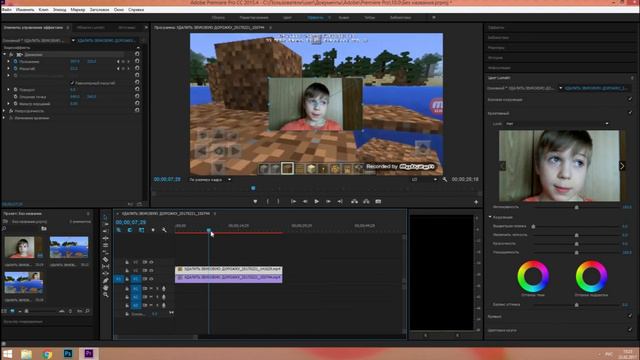640x360 pixels.
Task: Show next Look preview arrow
Action: coord(622,166)
